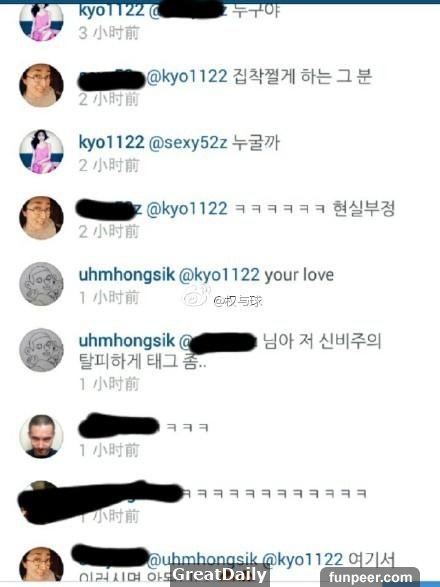Tap the @uhmhongsik mention in bottom comment
The image size is (440, 587).
202,560
